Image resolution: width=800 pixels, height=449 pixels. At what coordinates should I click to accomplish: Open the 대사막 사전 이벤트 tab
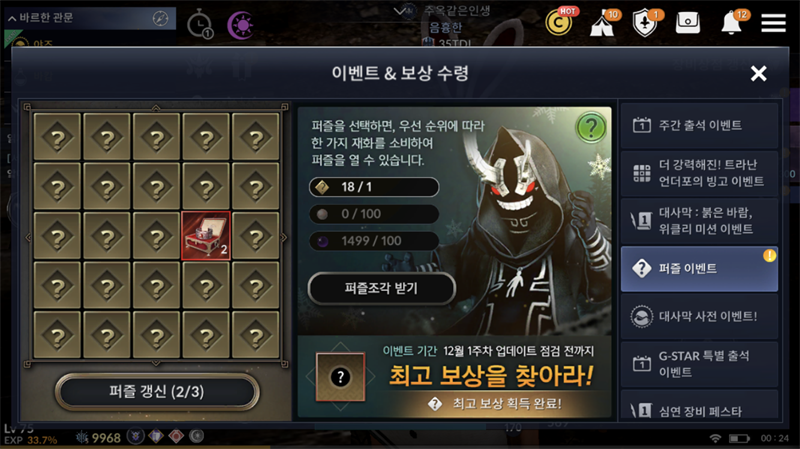699,316
